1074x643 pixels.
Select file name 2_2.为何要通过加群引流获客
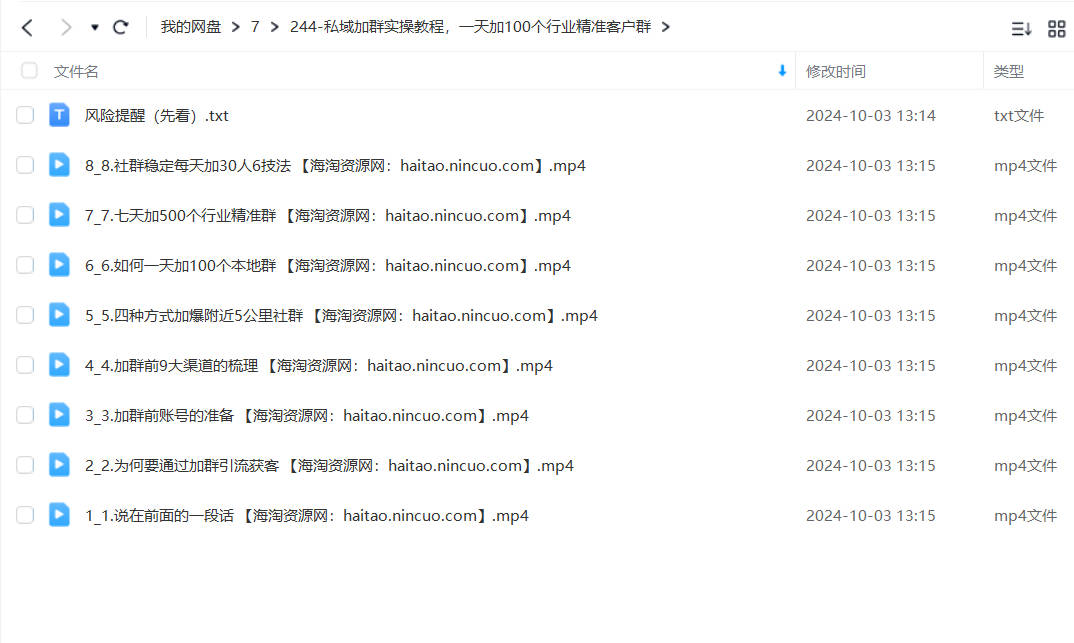[x=329, y=466]
